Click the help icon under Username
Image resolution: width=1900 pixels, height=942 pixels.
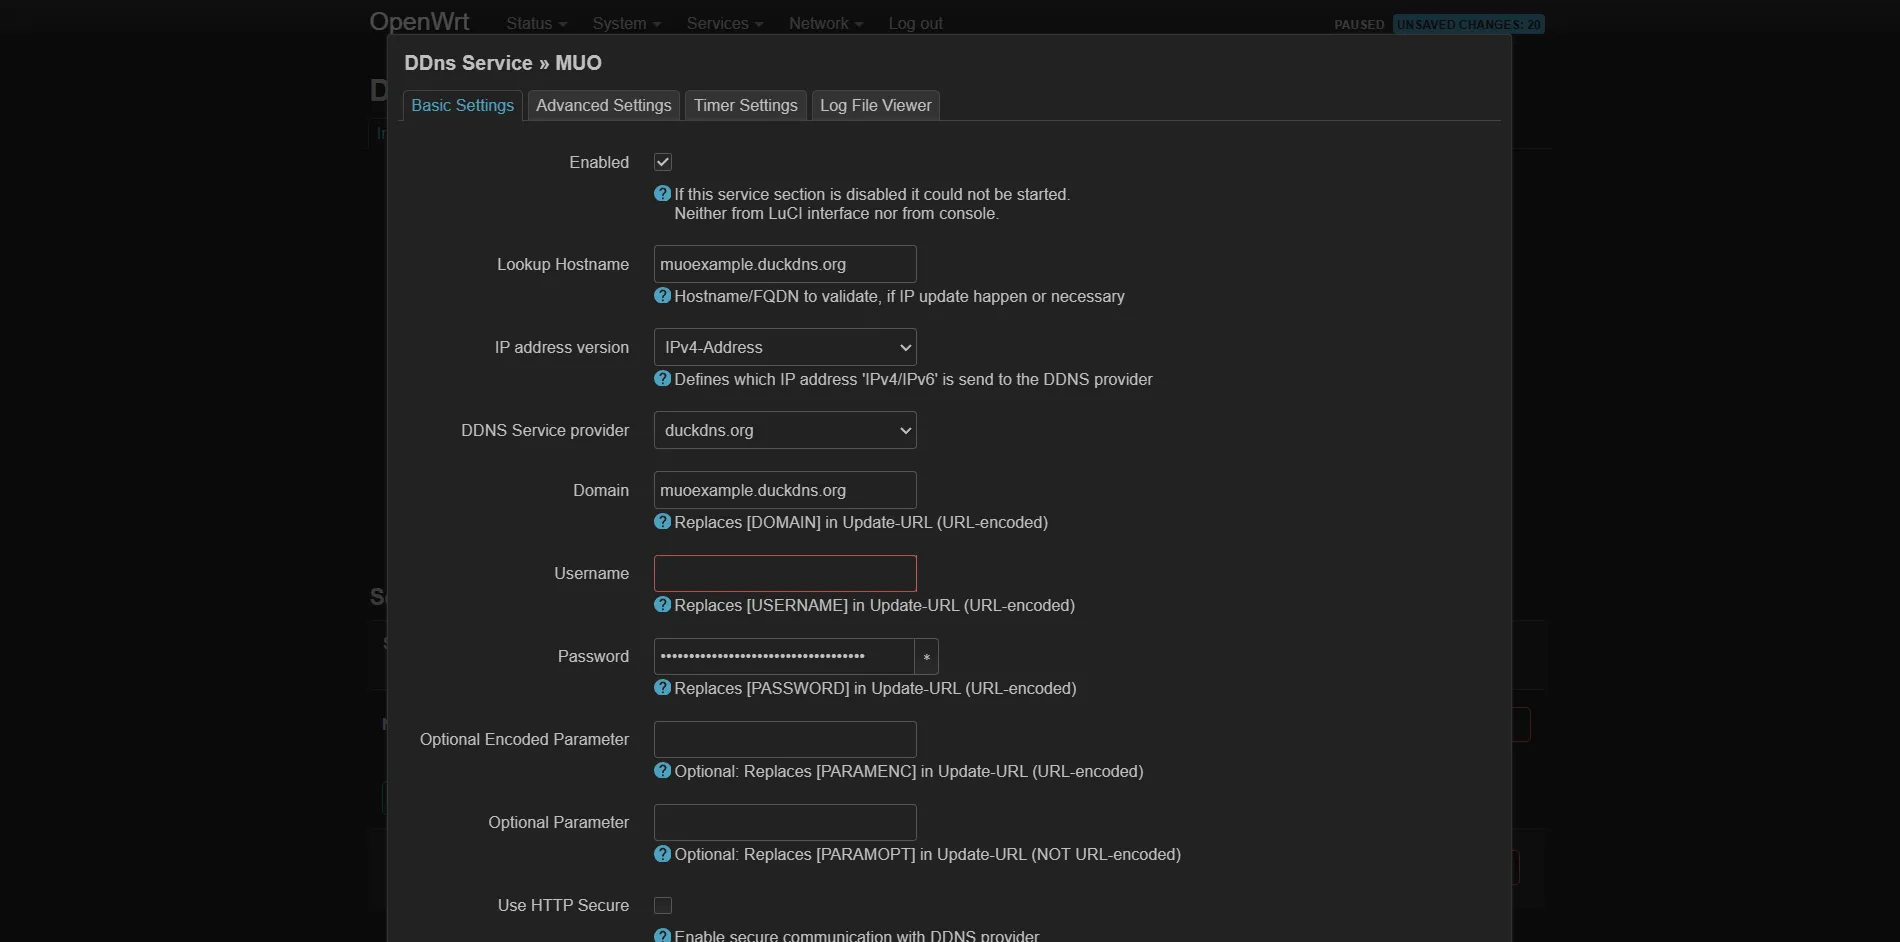click(662, 605)
